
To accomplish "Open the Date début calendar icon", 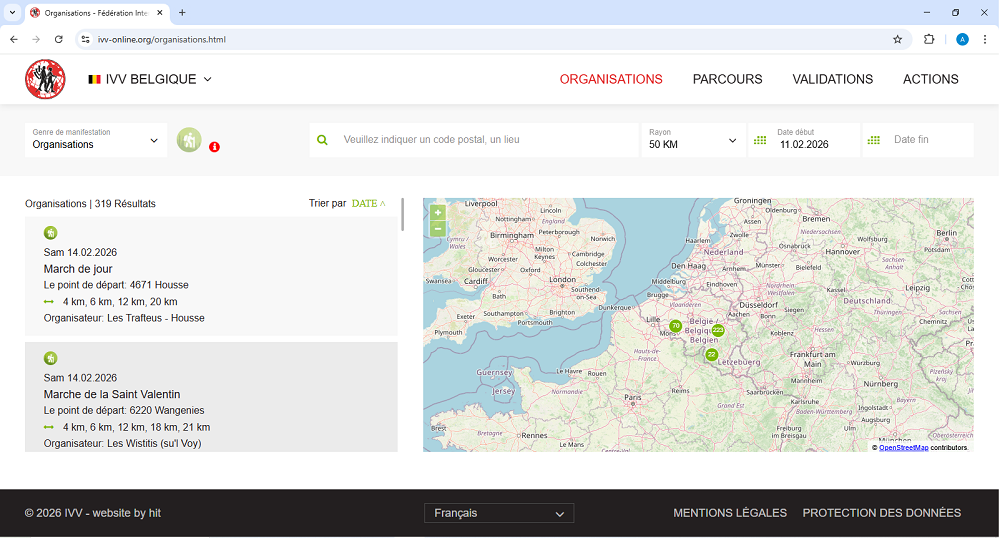I will (760, 140).
